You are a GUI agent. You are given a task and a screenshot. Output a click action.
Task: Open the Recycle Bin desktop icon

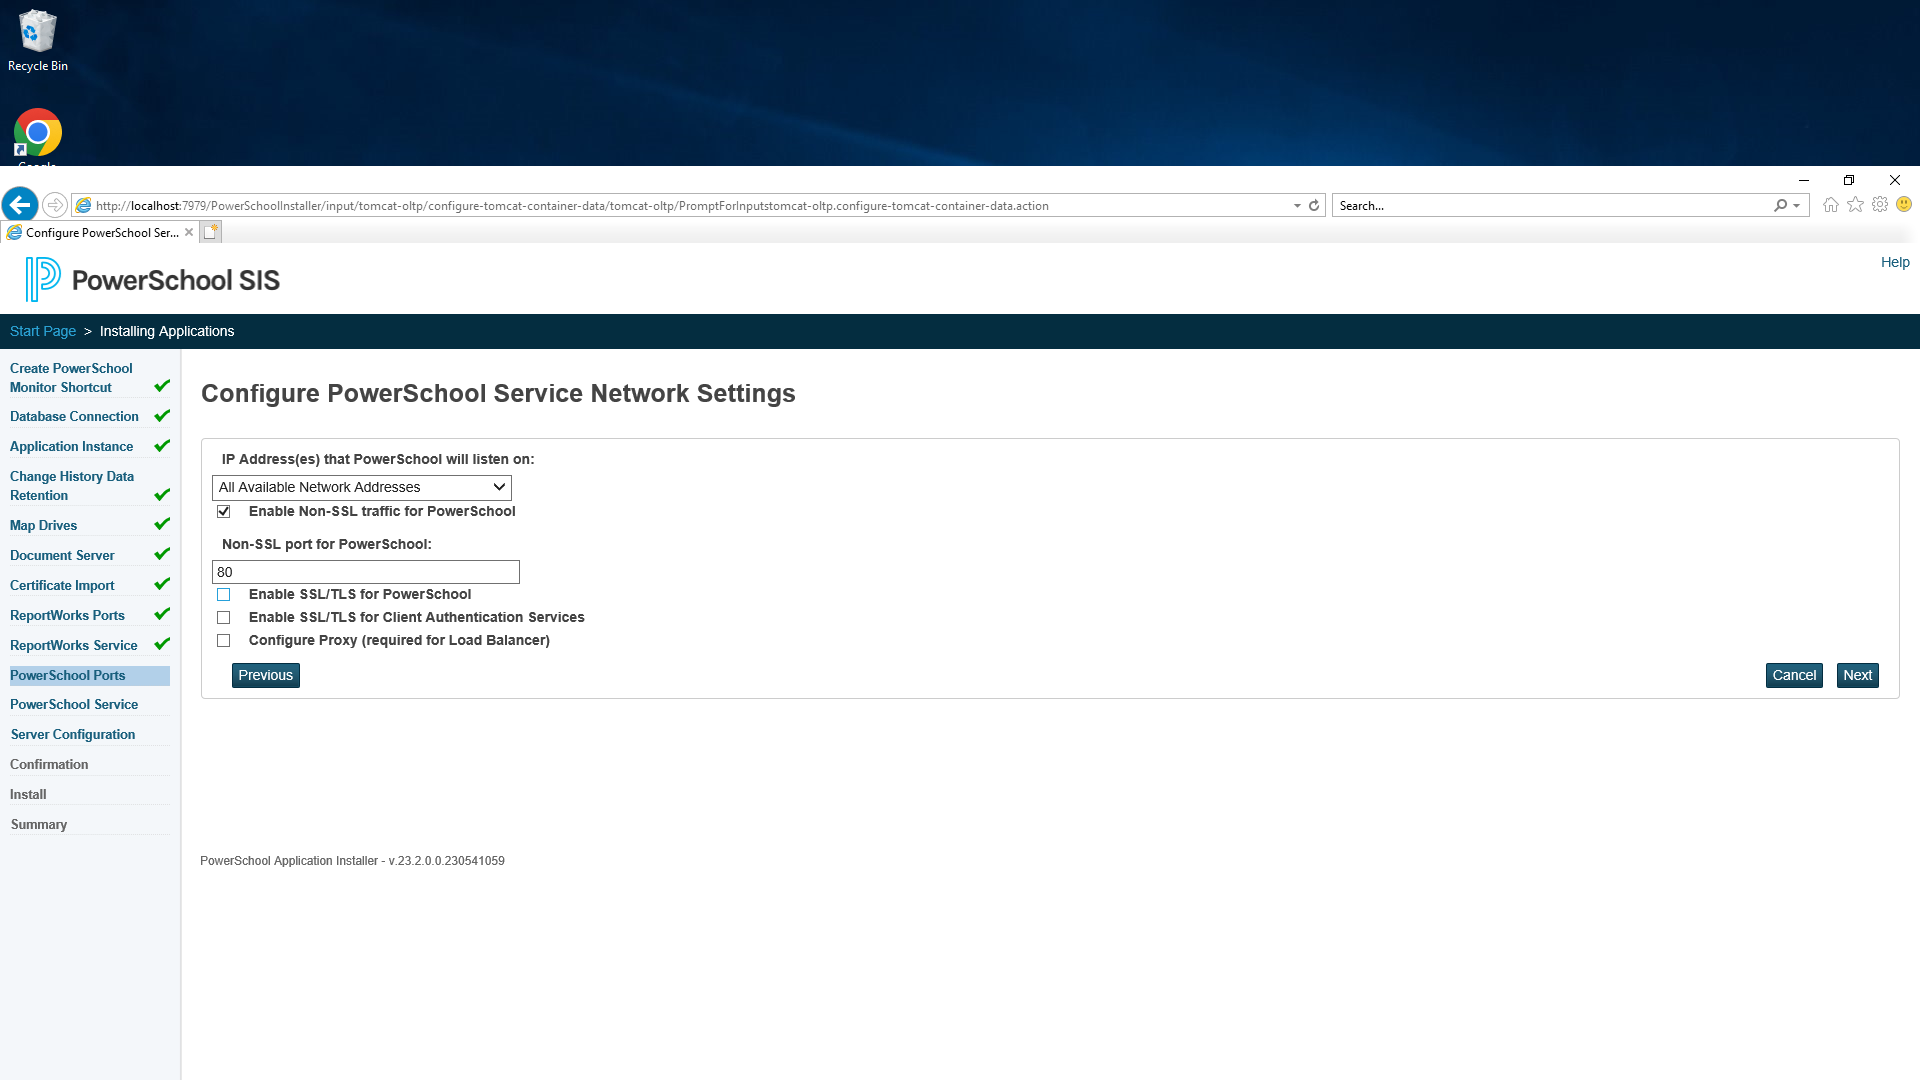coord(38,40)
